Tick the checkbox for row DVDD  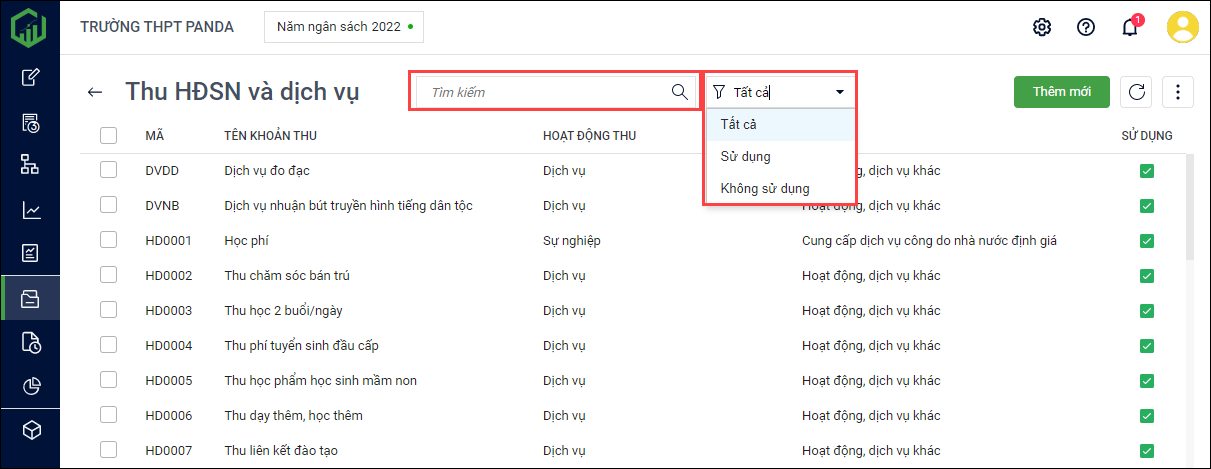[109, 171]
